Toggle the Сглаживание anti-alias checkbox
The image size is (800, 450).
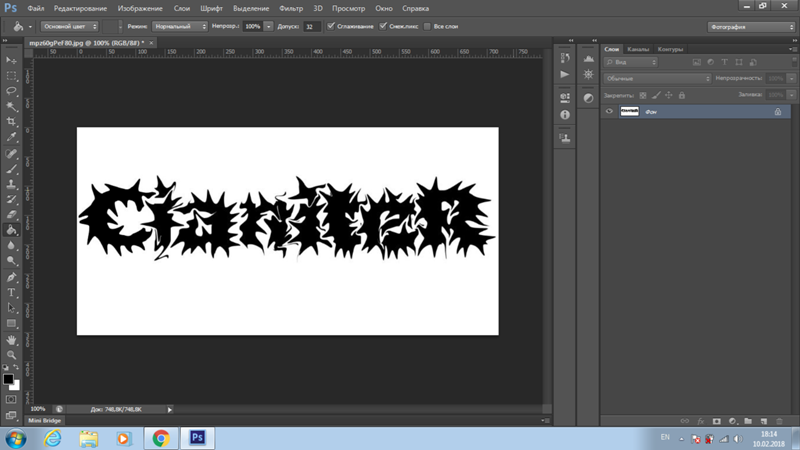coord(331,26)
